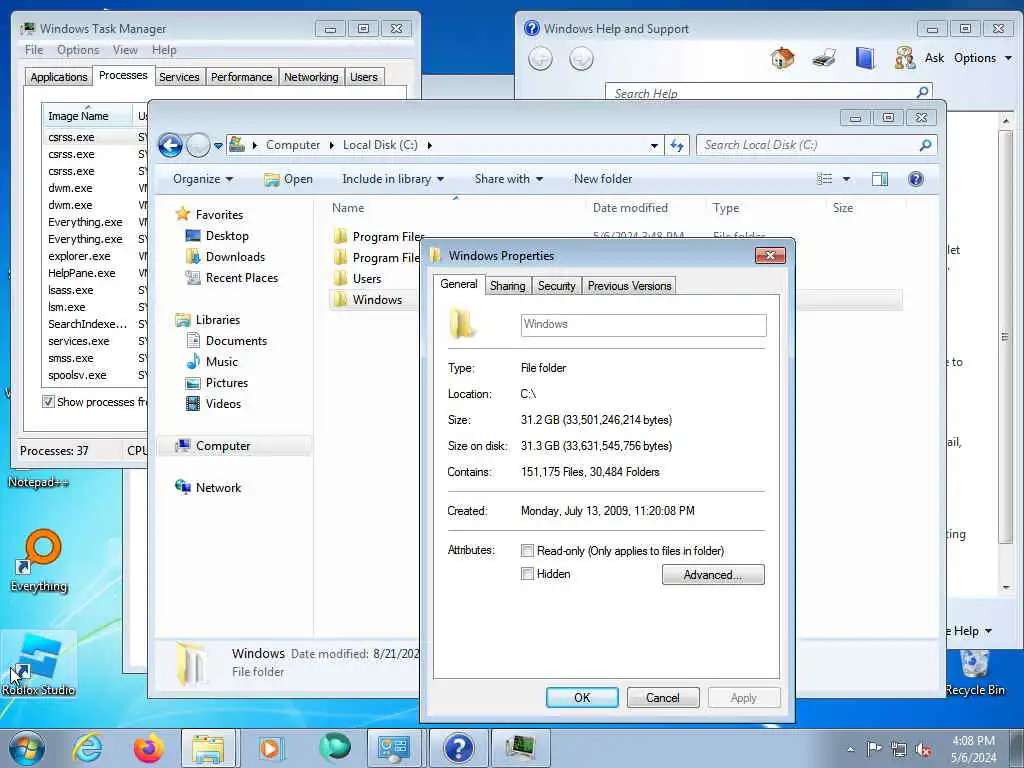Expand the Share with dropdown
The width and height of the screenshot is (1024, 768).
(508, 179)
